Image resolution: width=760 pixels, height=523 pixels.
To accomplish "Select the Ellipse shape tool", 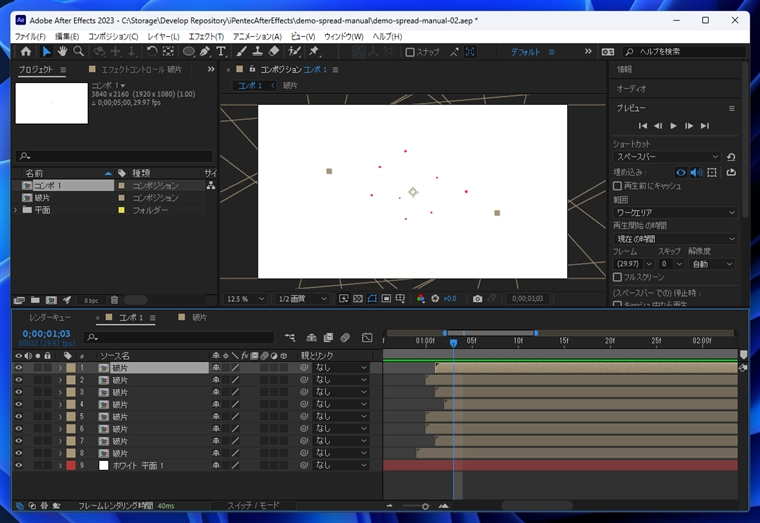I will point(189,51).
